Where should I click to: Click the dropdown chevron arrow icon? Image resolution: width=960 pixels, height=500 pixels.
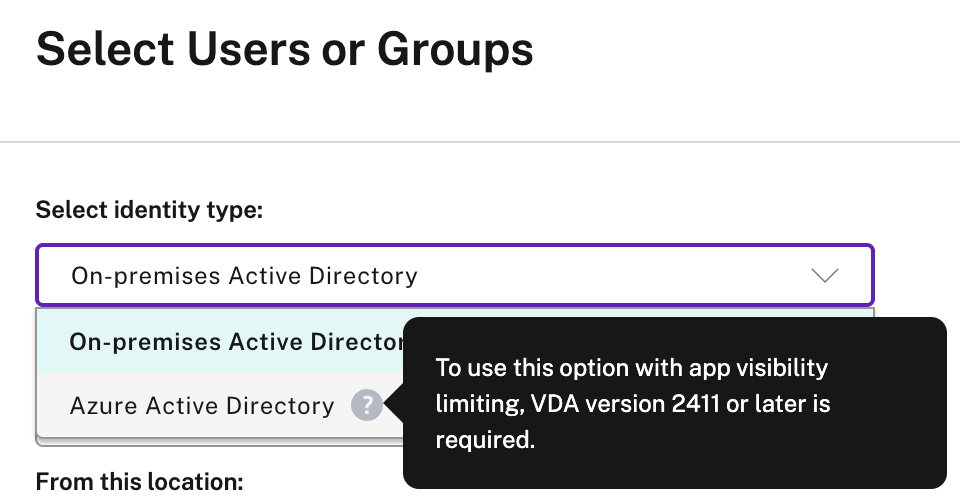point(824,275)
